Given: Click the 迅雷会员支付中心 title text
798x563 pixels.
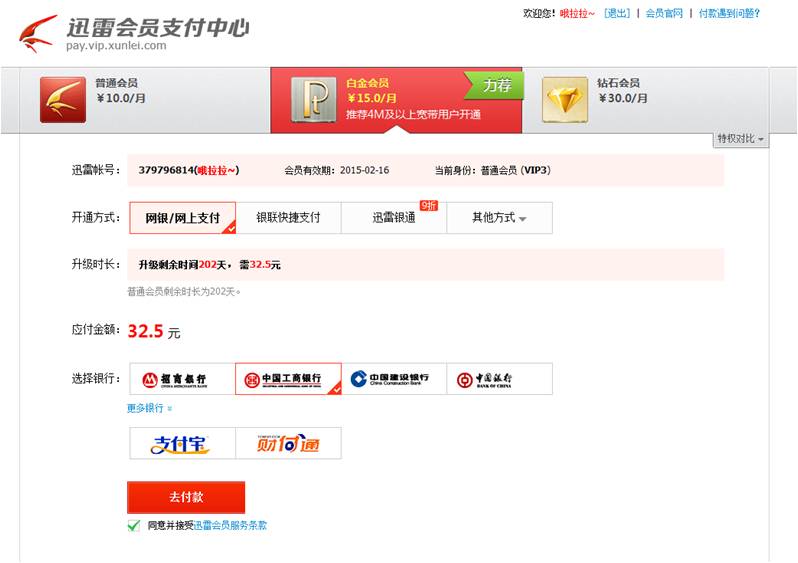Looking at the screenshot, I should pyautogui.click(x=157, y=27).
